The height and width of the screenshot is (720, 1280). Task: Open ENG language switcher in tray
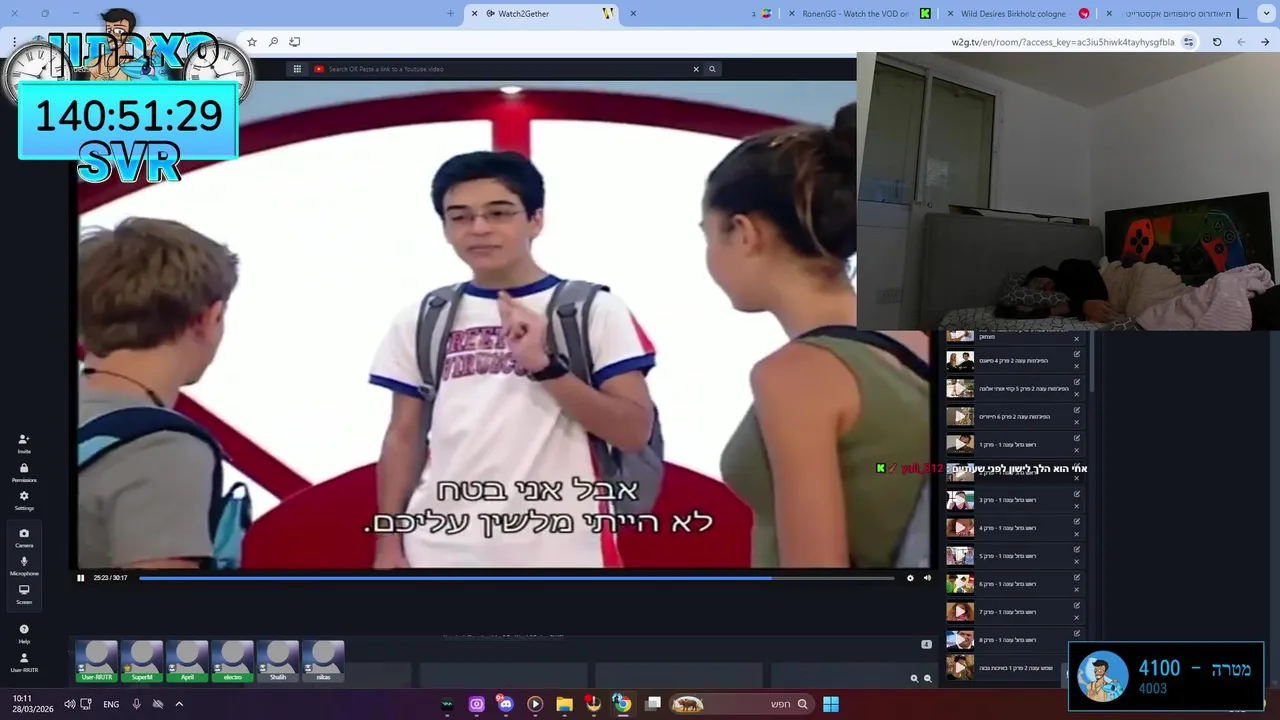click(x=111, y=704)
